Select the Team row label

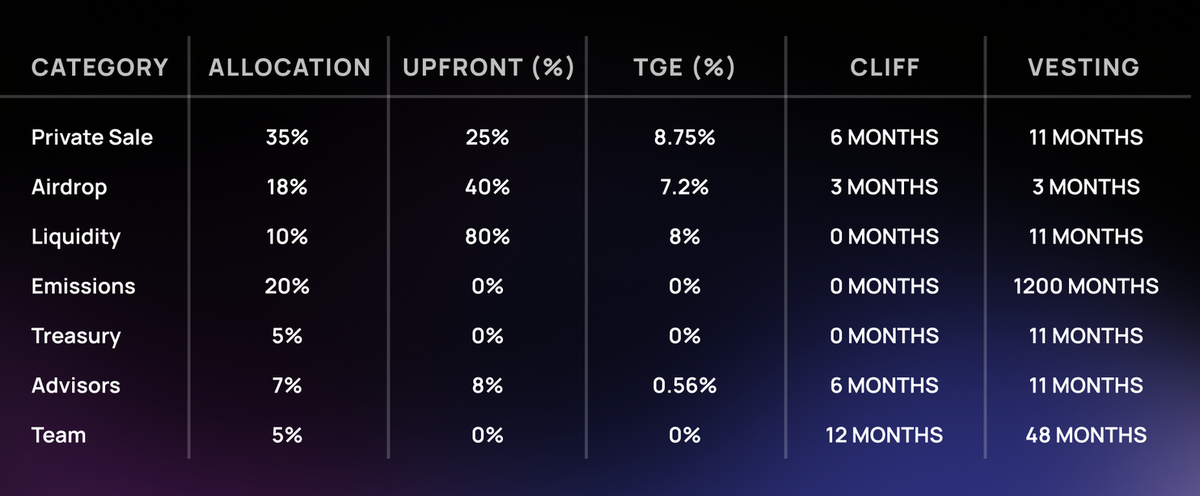(x=59, y=436)
